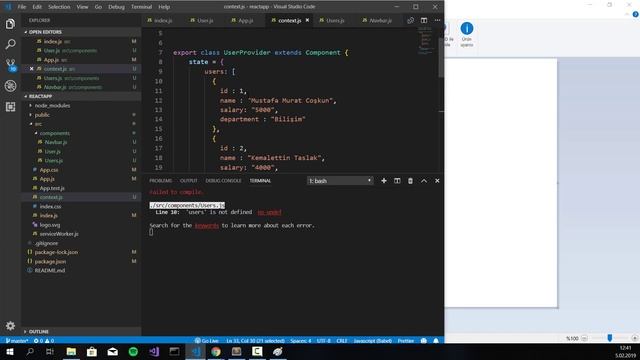Collapse the components folder
The height and width of the screenshot is (360, 640).
[x=55, y=133]
